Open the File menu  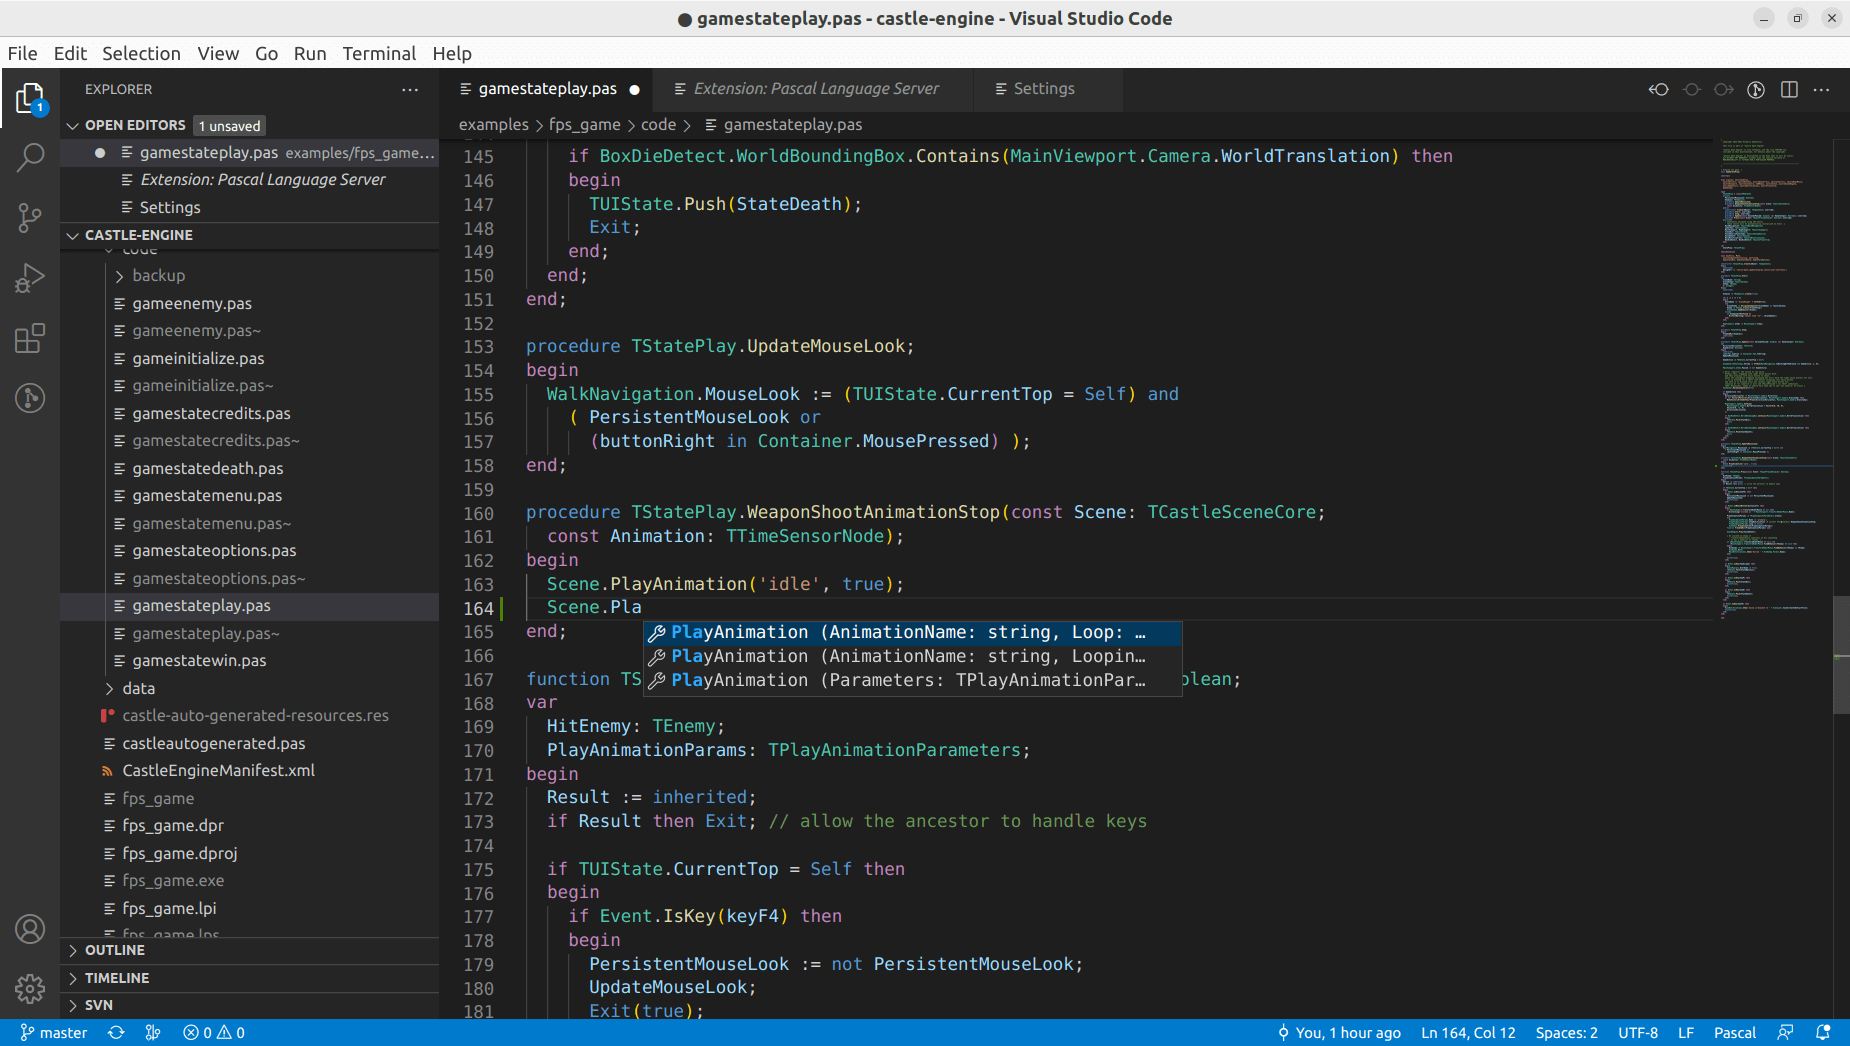(22, 53)
